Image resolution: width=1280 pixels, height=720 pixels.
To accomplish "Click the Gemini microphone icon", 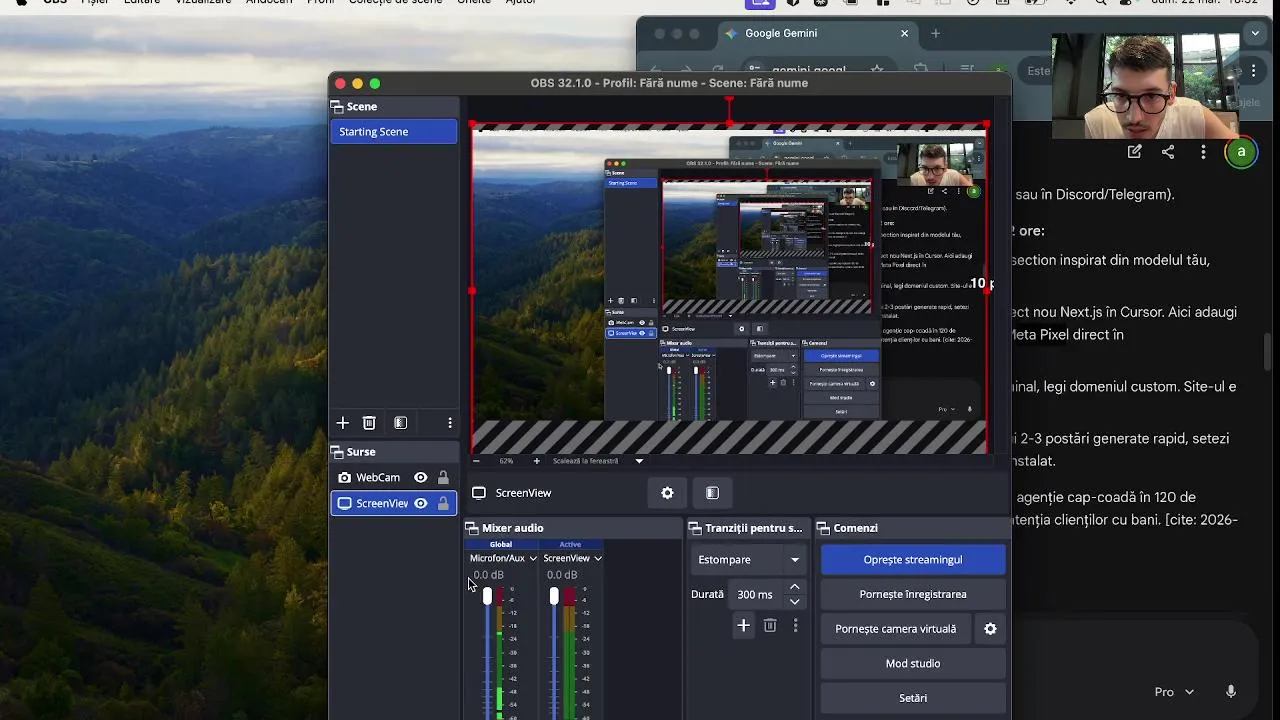I will (x=1231, y=692).
